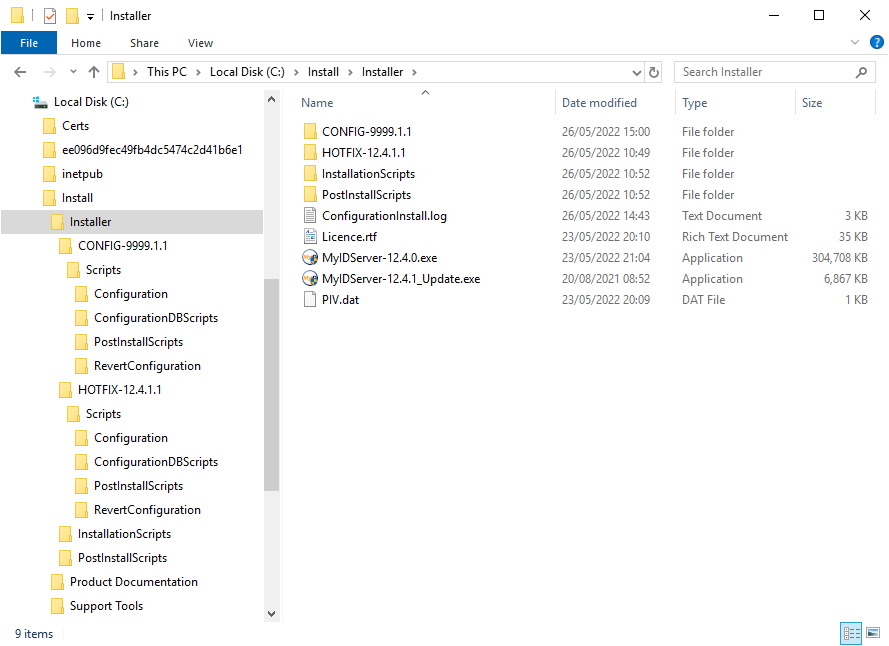Open the File menu

pos(29,43)
